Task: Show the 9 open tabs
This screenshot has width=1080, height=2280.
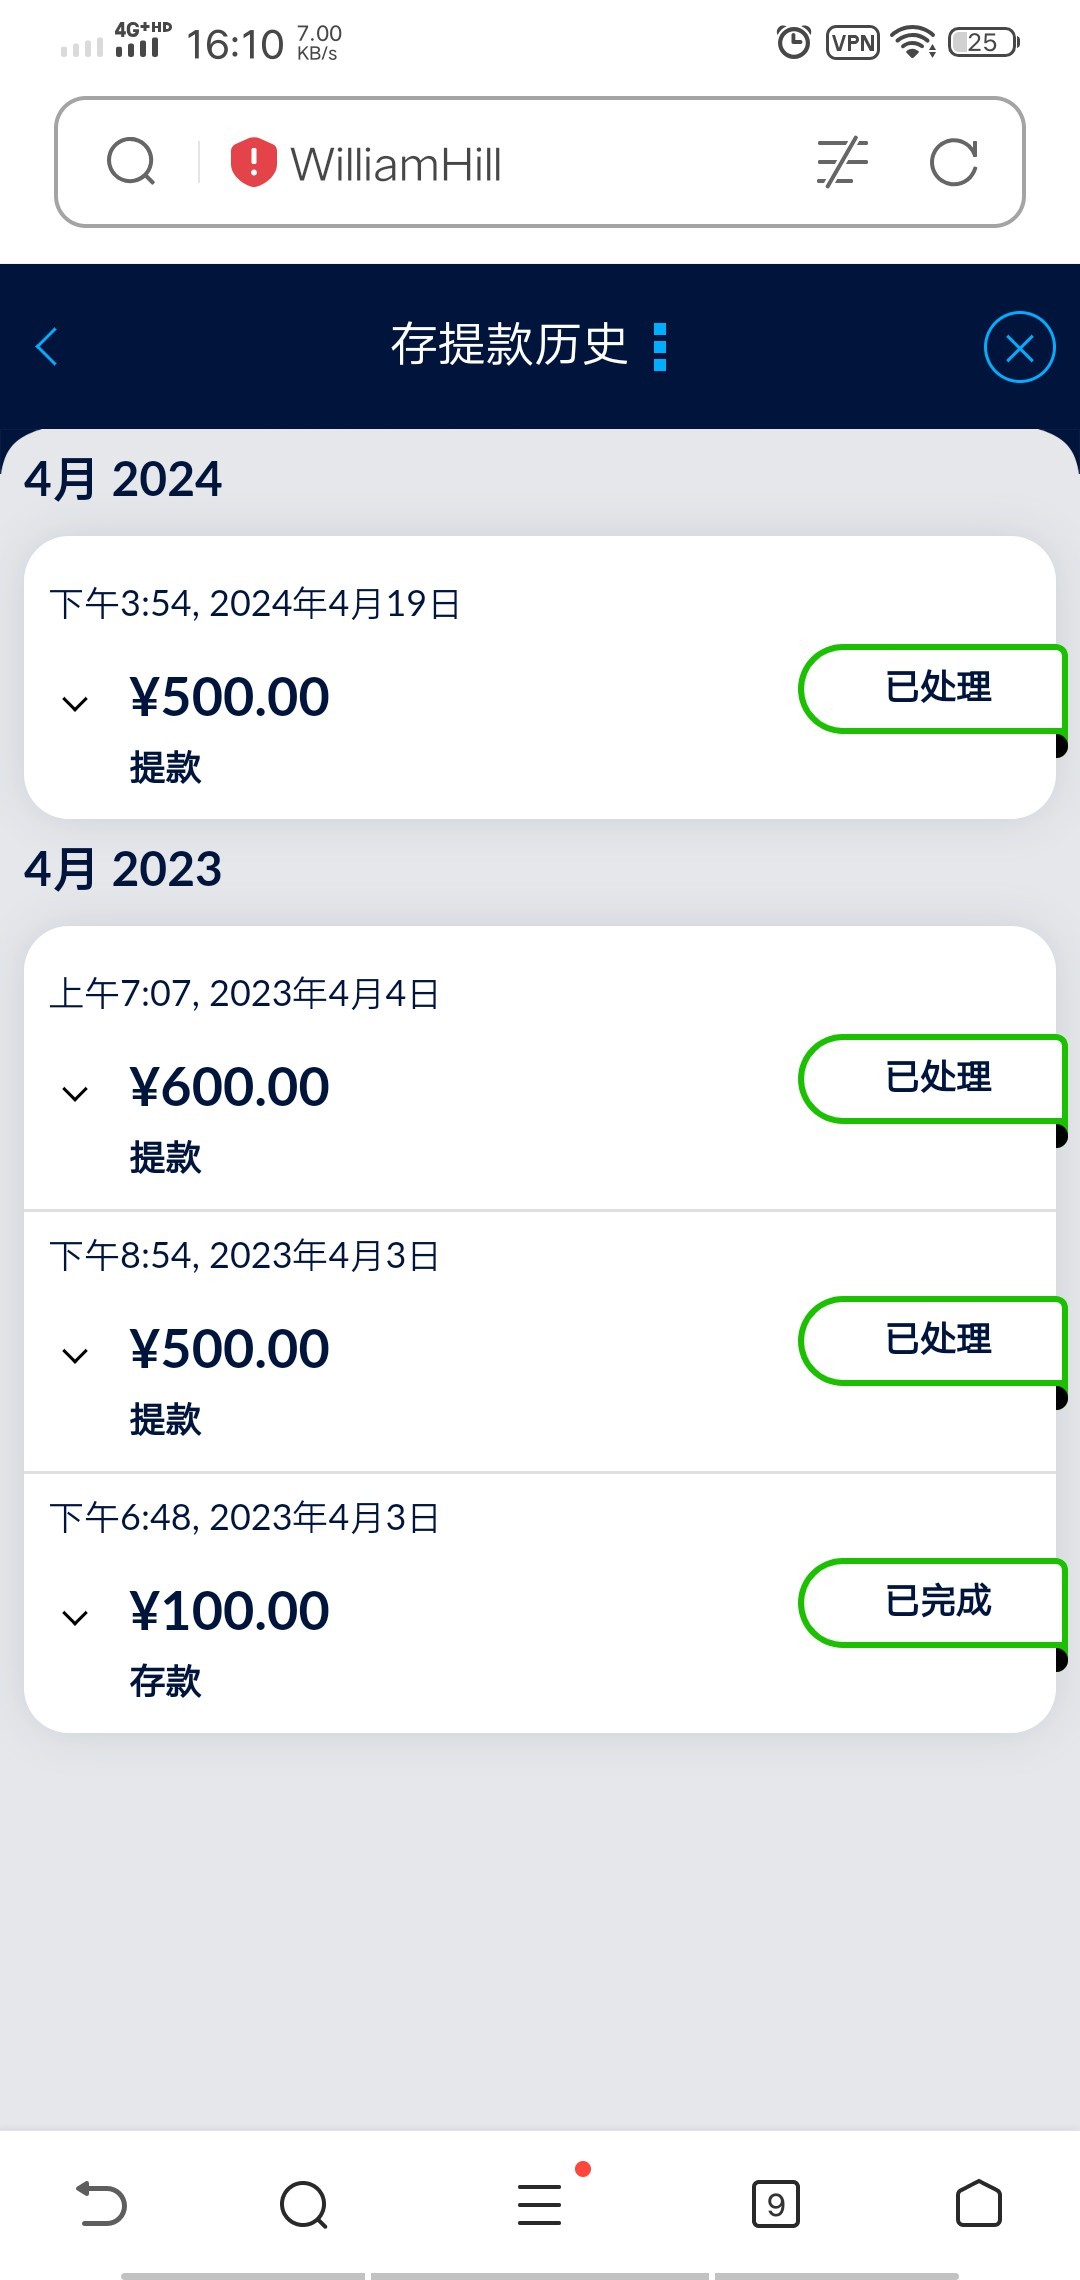Action: [775, 2204]
